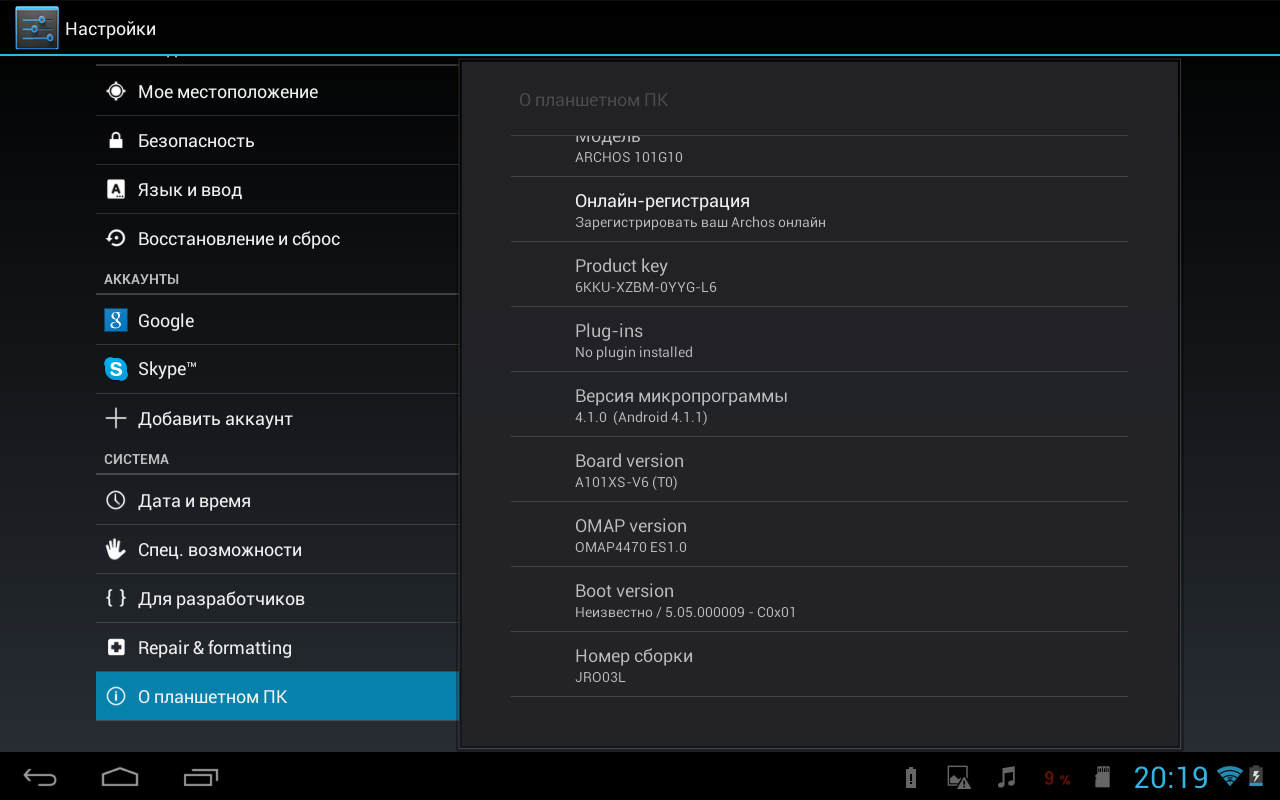The image size is (1280, 800).
Task: Tap the АККАУНТЫ section header
Action: click(x=141, y=279)
